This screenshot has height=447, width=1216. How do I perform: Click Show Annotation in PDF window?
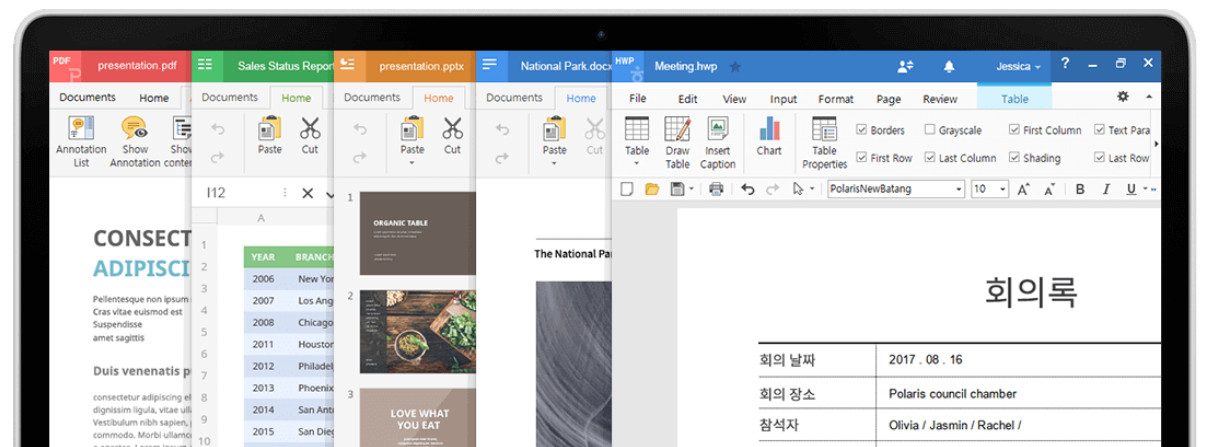pyautogui.click(x=134, y=141)
